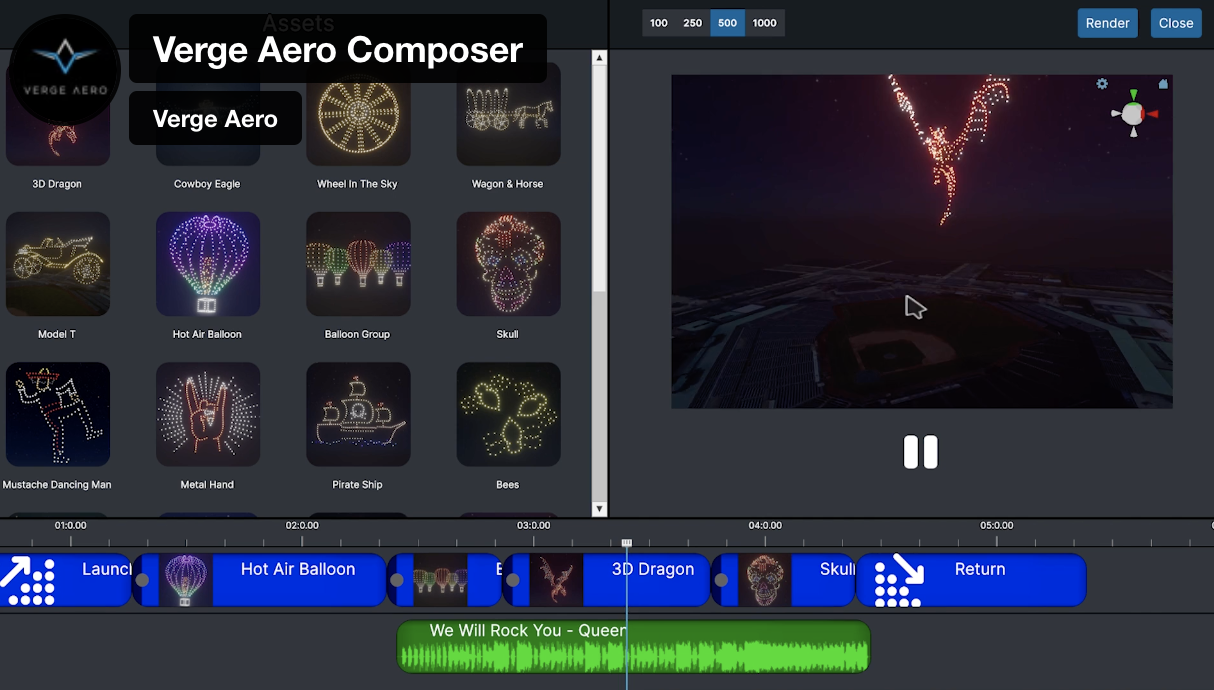Click the Close button
1214x690 pixels.
(x=1175, y=23)
